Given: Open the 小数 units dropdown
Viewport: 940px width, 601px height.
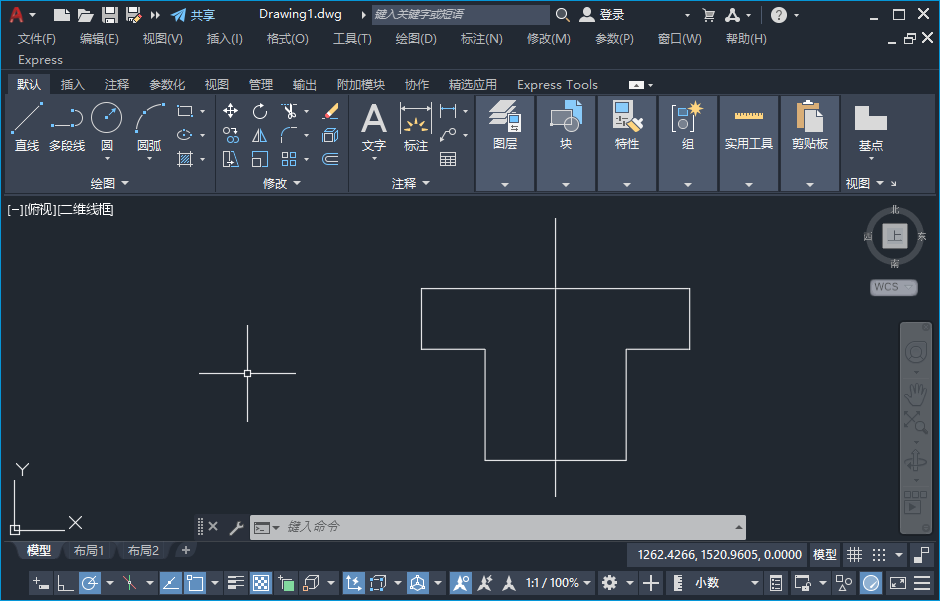Looking at the screenshot, I should (712, 583).
